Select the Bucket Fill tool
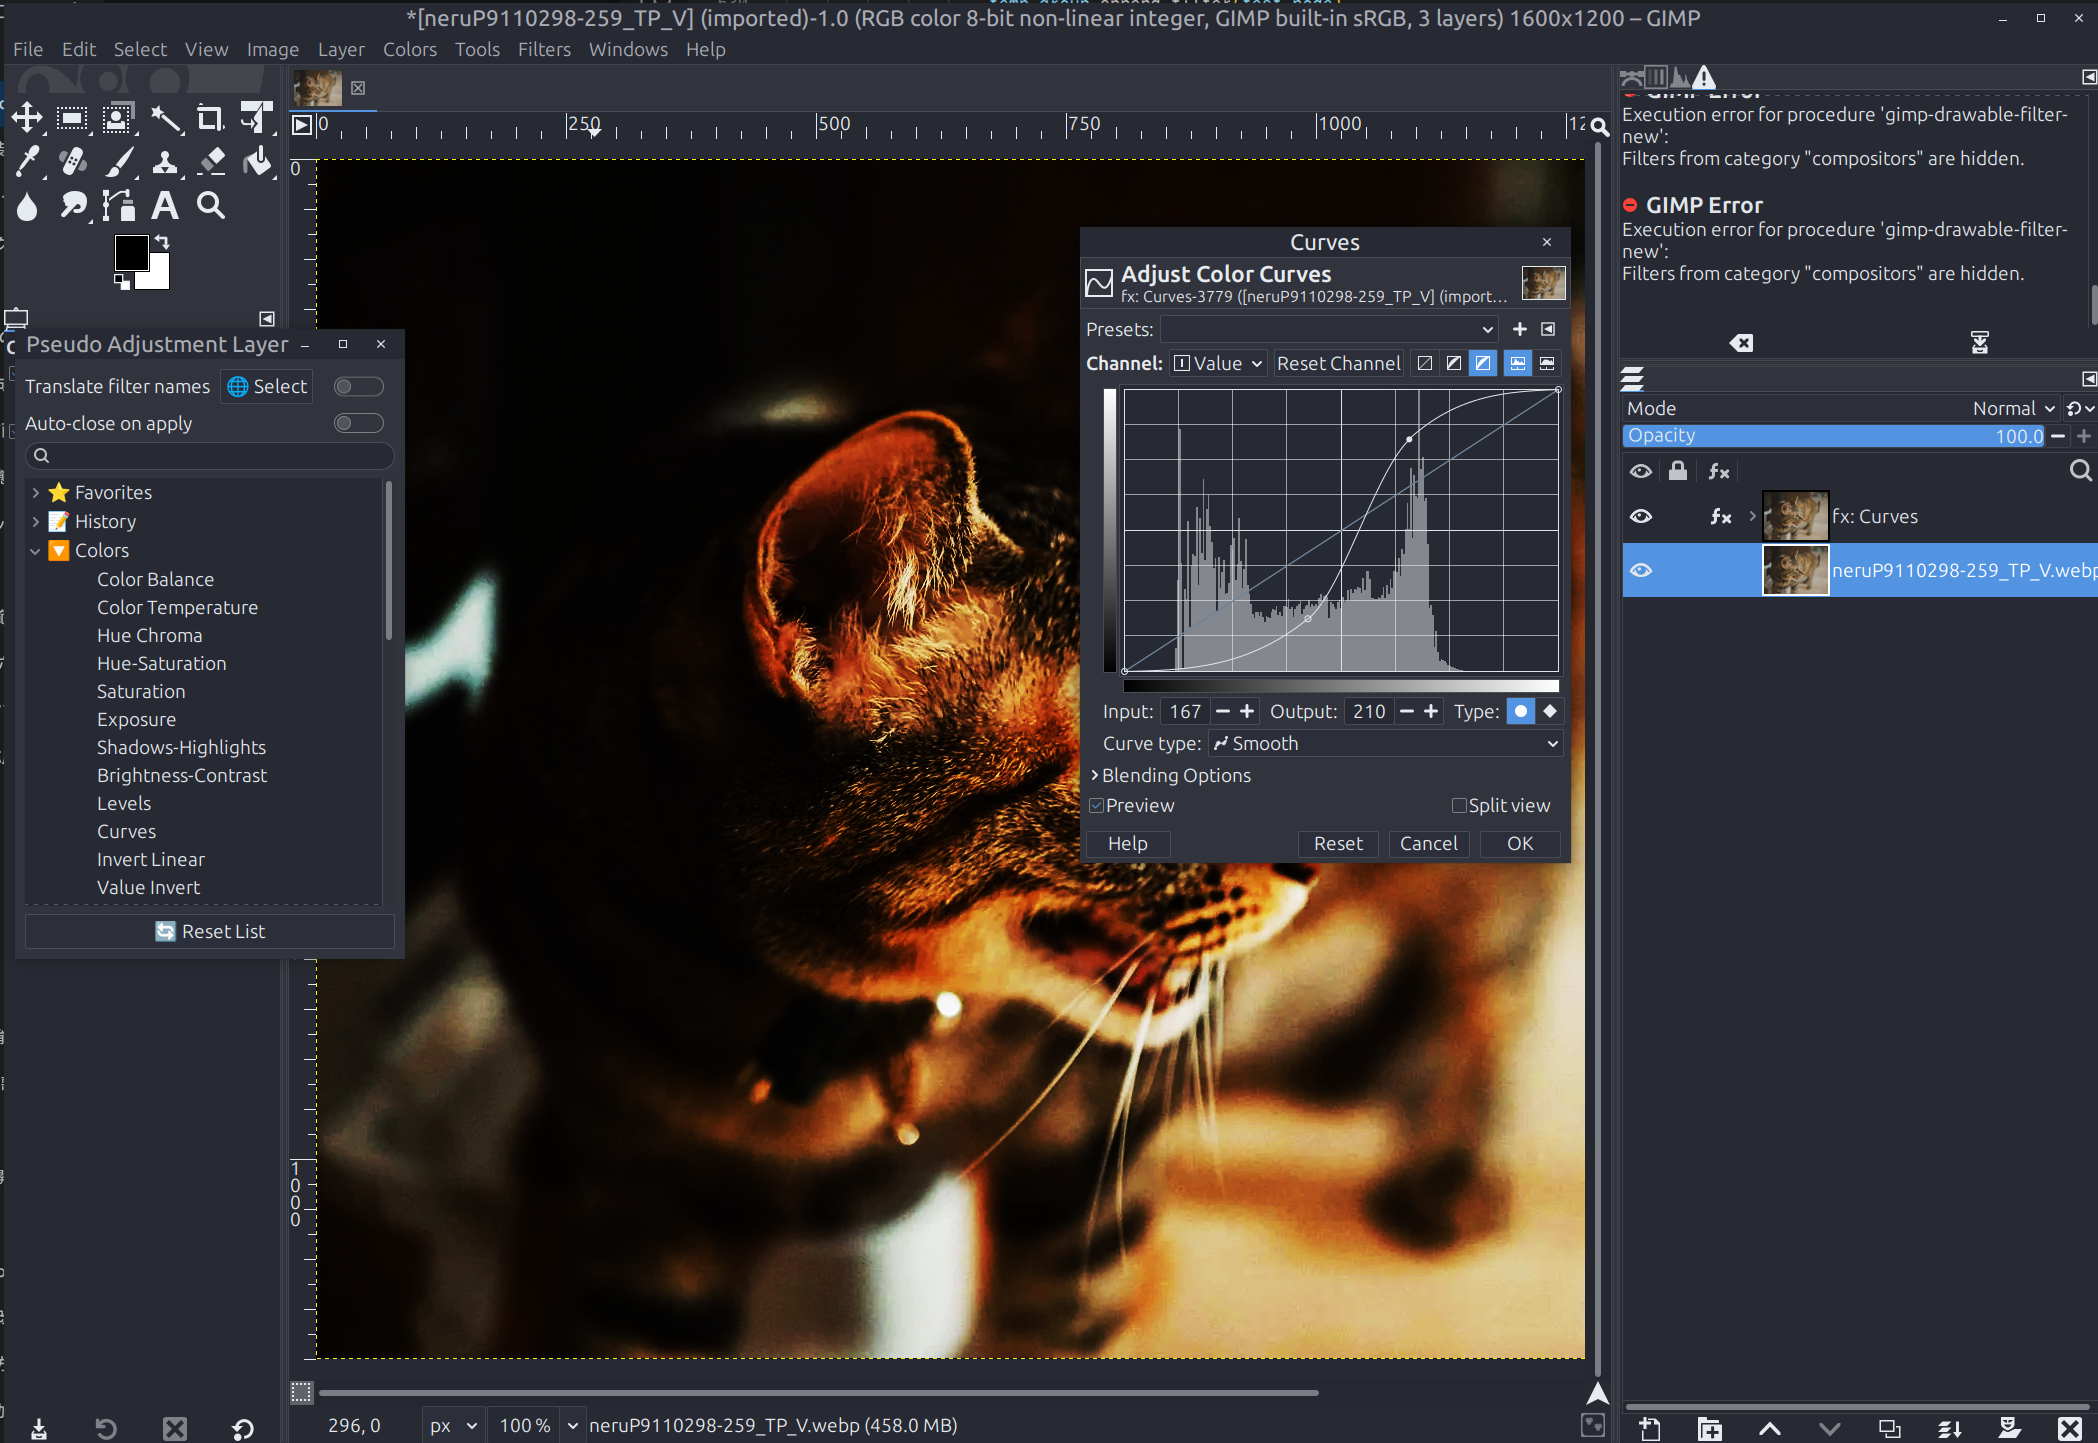Viewport: 2098px width, 1443px height. [258, 161]
